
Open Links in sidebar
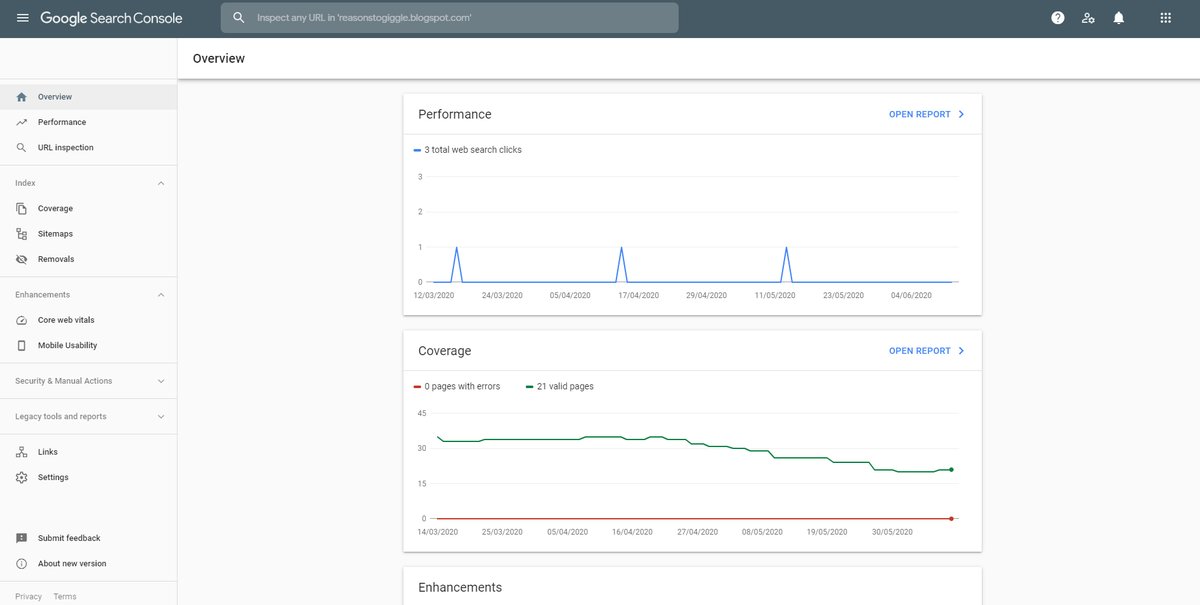[x=88, y=452]
